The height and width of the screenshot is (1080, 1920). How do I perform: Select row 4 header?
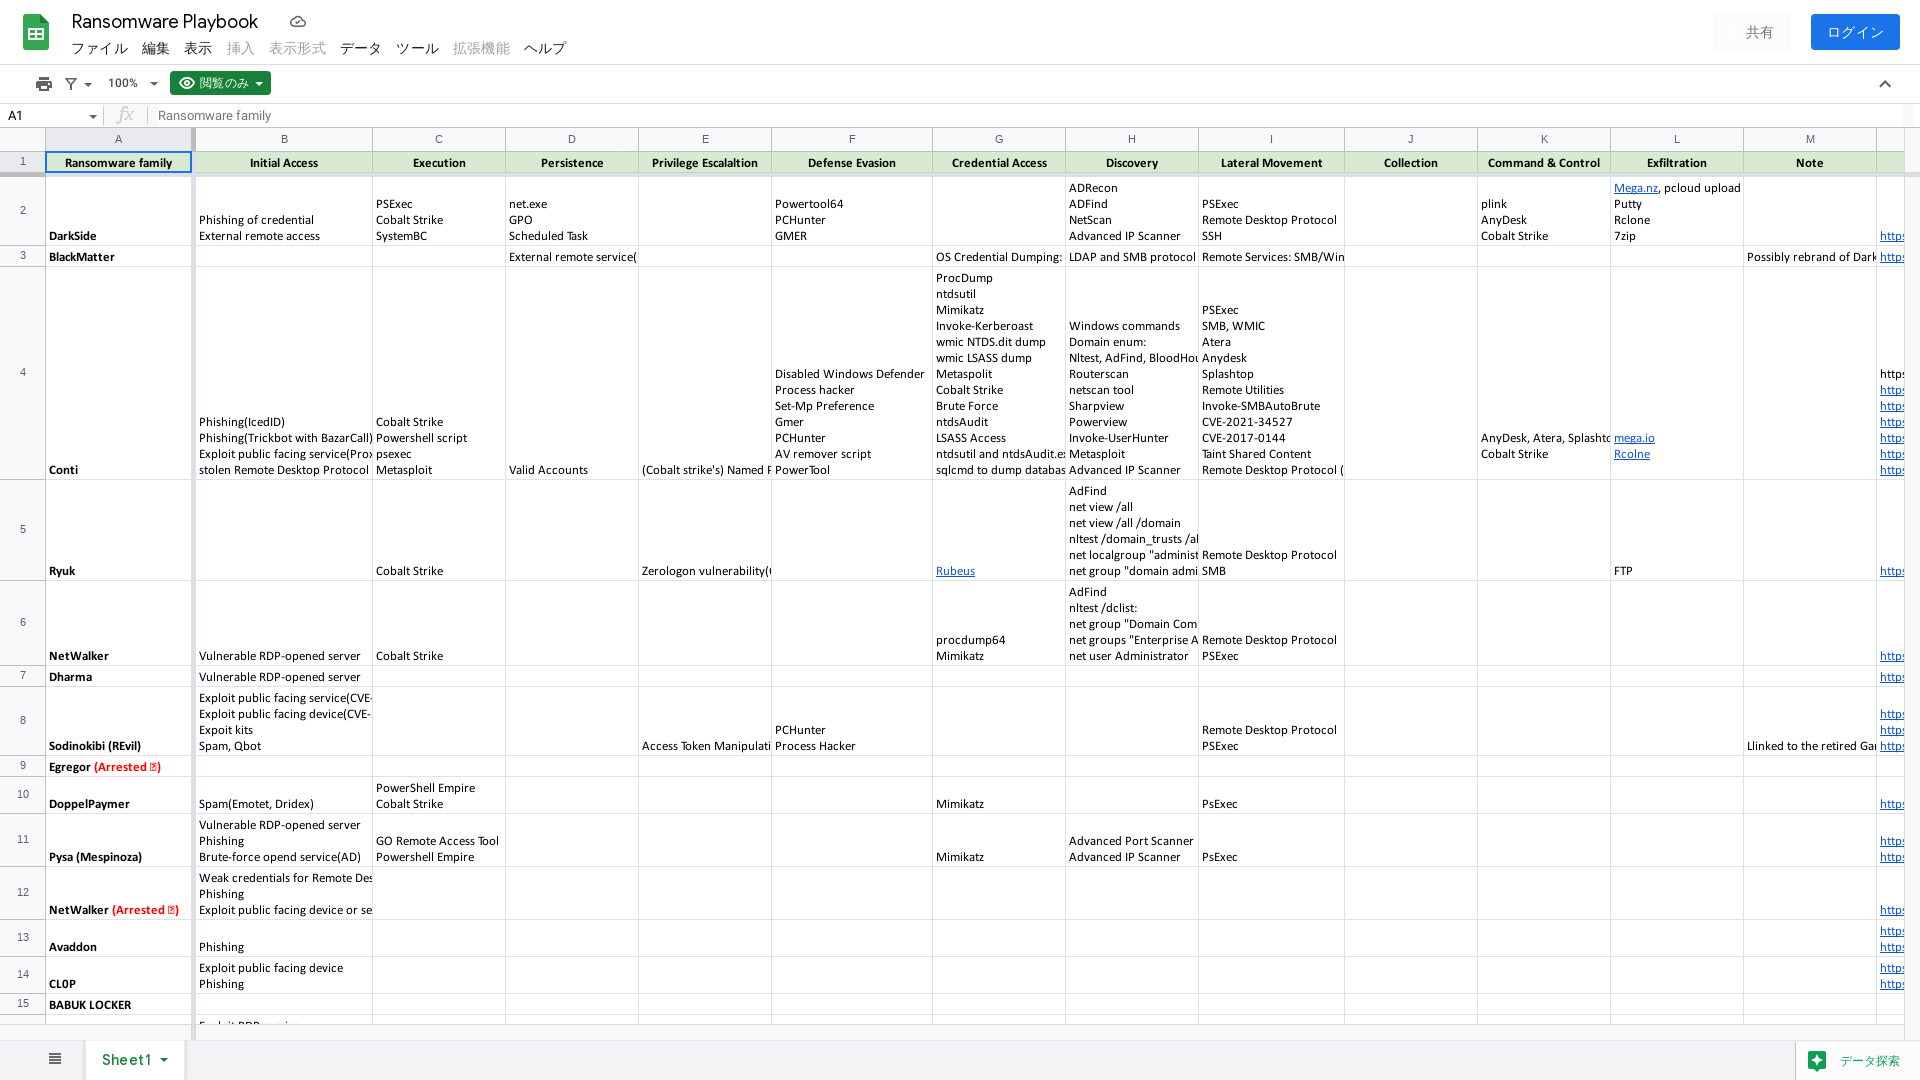23,373
